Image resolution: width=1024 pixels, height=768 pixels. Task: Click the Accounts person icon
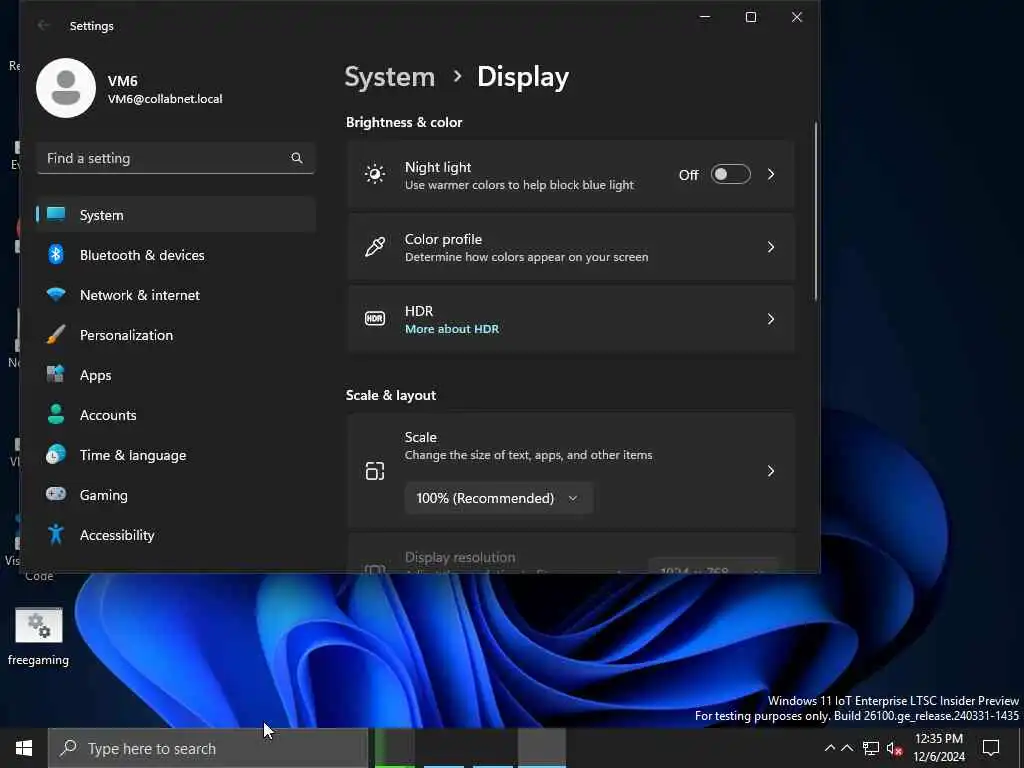click(x=56, y=414)
